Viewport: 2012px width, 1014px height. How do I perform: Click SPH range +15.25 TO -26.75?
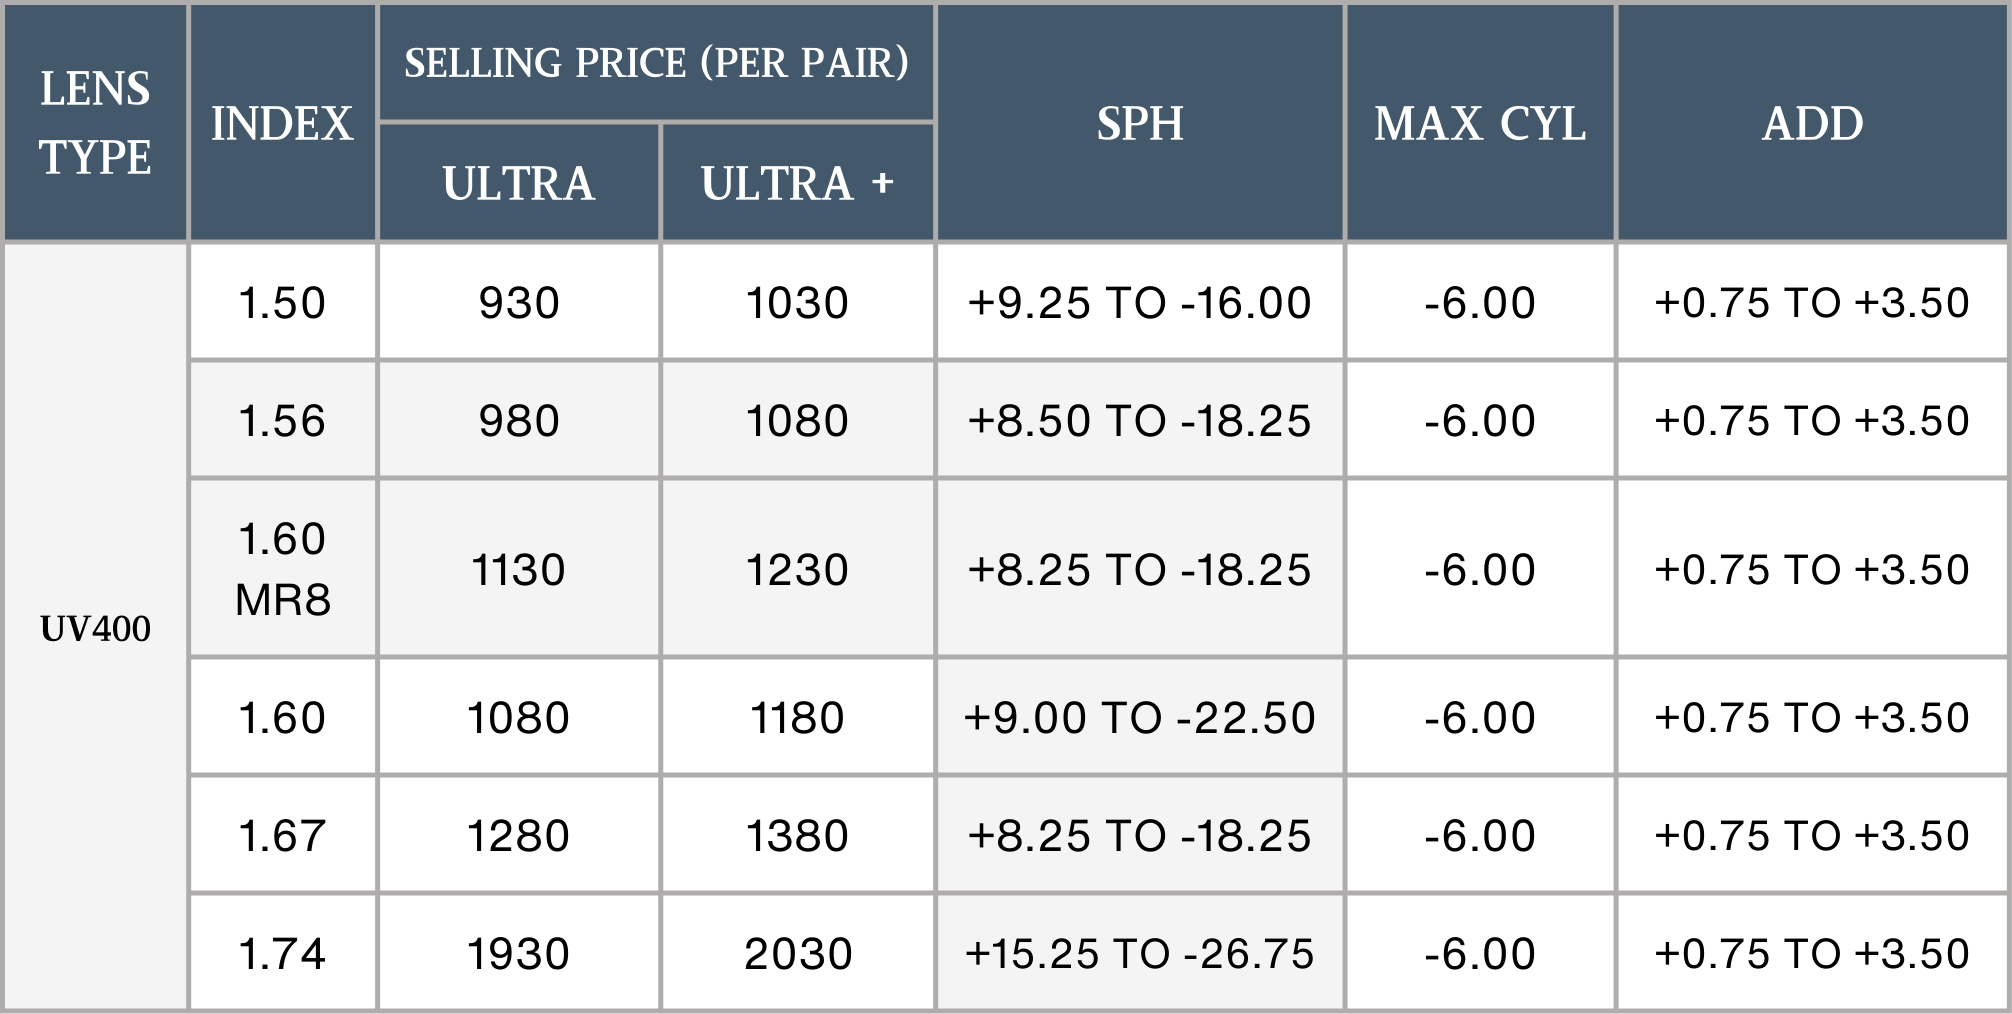1139,953
